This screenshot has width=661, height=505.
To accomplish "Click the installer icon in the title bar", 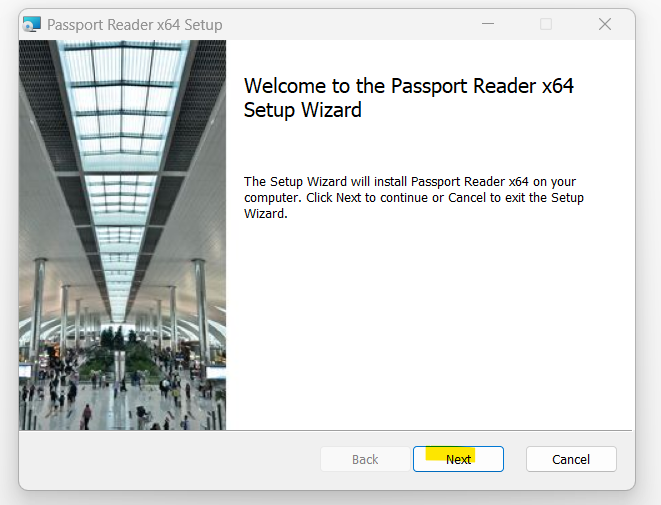I will point(32,24).
